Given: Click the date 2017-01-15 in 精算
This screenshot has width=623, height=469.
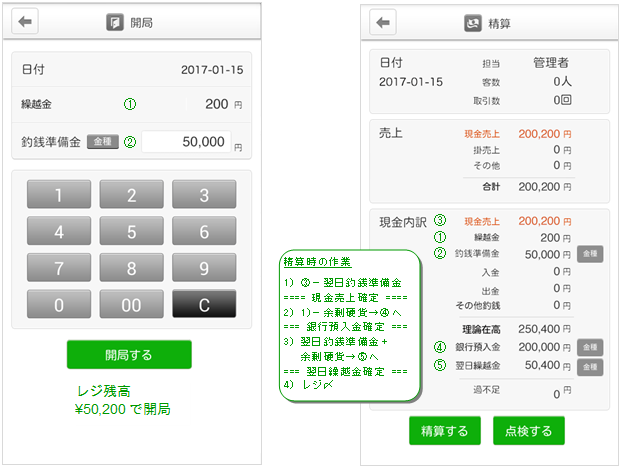Looking at the screenshot, I should (x=411, y=82).
